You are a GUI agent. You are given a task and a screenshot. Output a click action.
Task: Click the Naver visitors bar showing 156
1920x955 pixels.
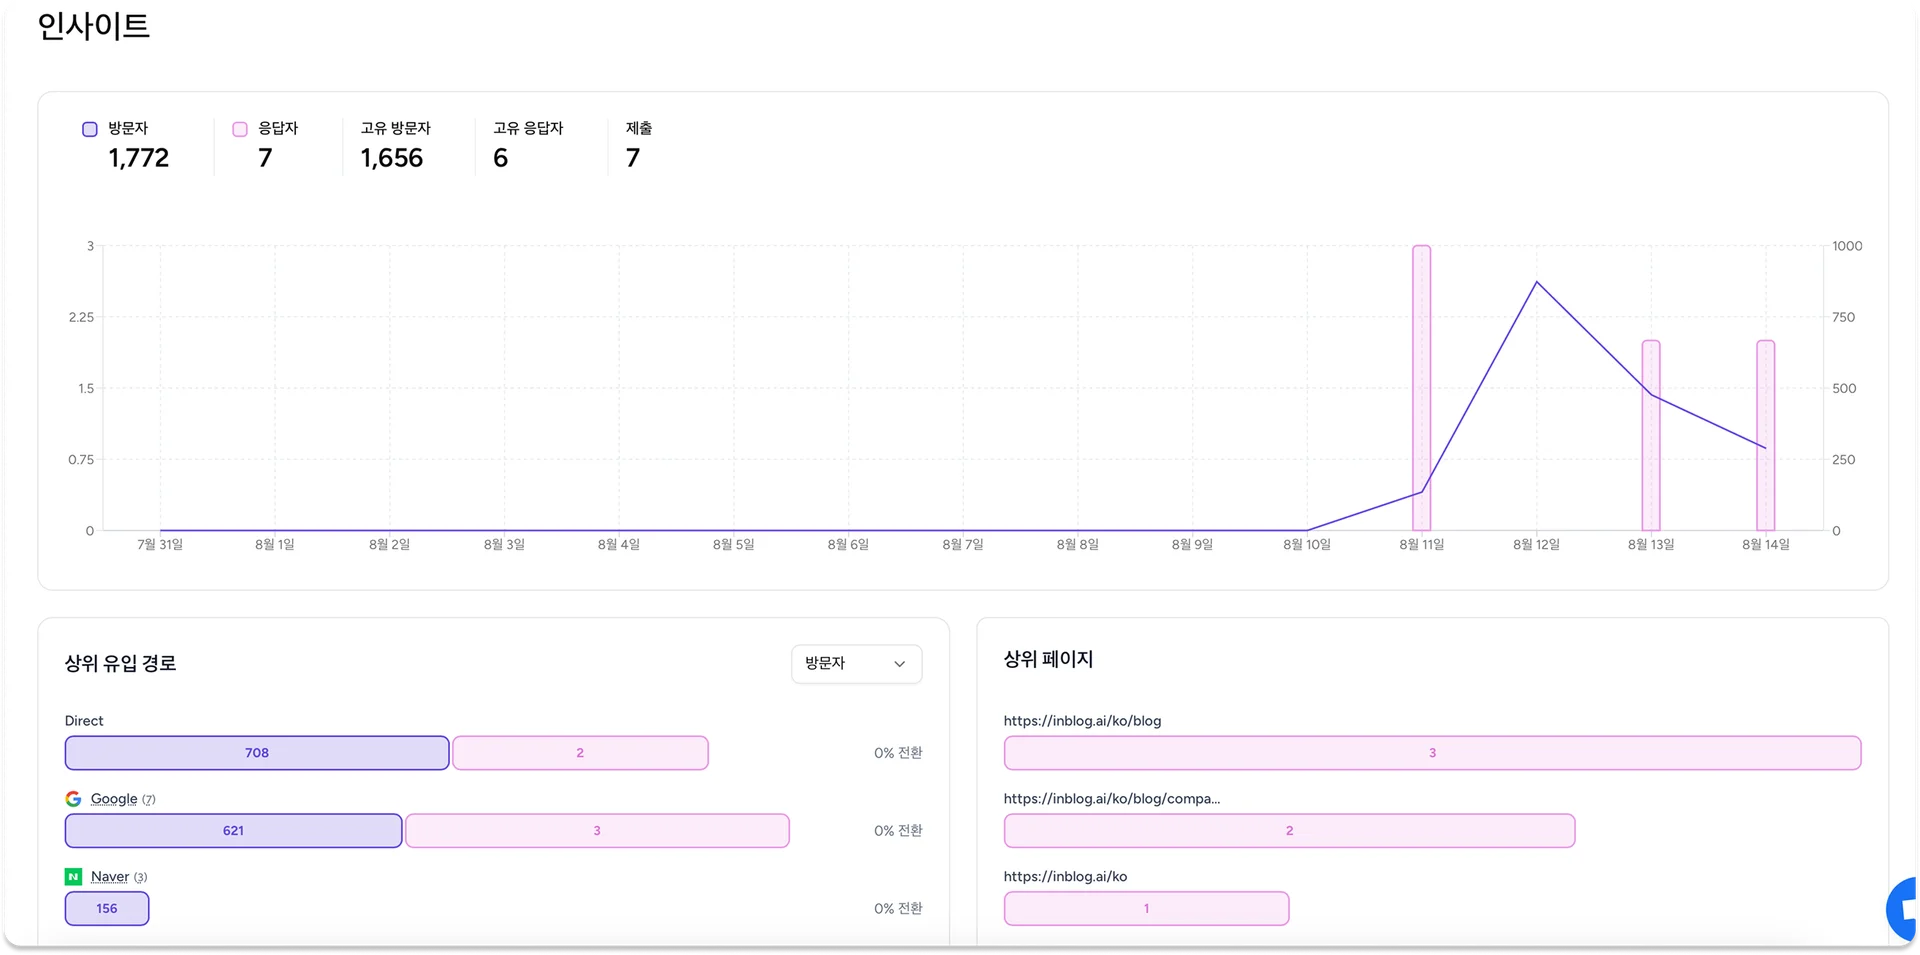[107, 909]
